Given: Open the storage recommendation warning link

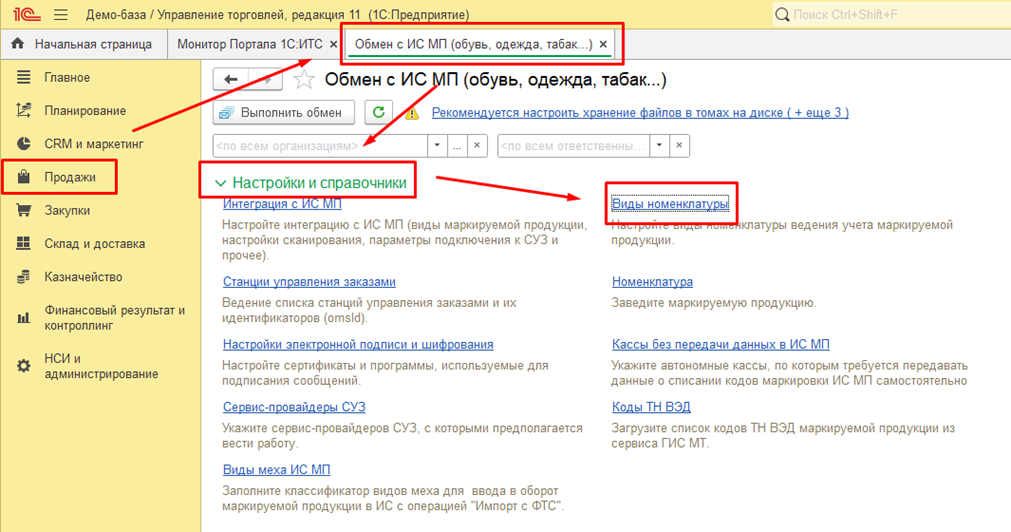Looking at the screenshot, I should [x=640, y=112].
